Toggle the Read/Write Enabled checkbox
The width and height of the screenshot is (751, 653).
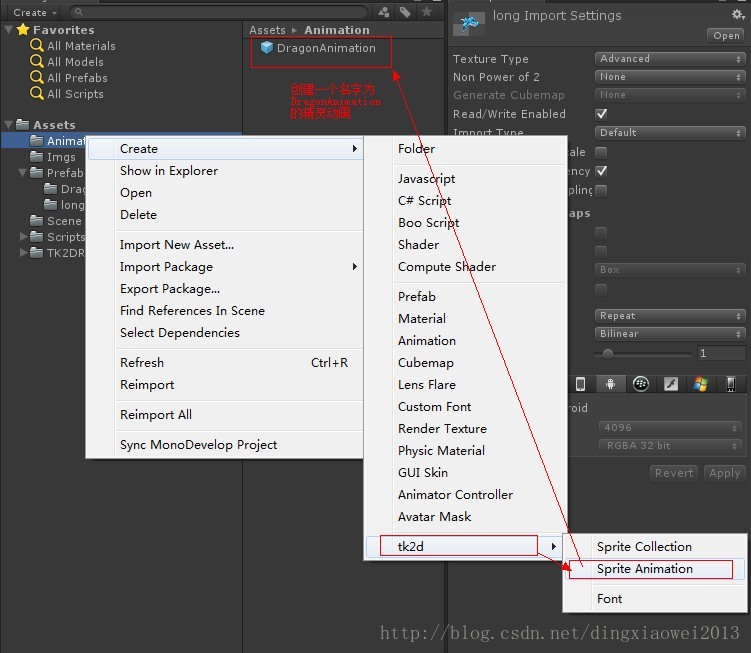point(601,114)
